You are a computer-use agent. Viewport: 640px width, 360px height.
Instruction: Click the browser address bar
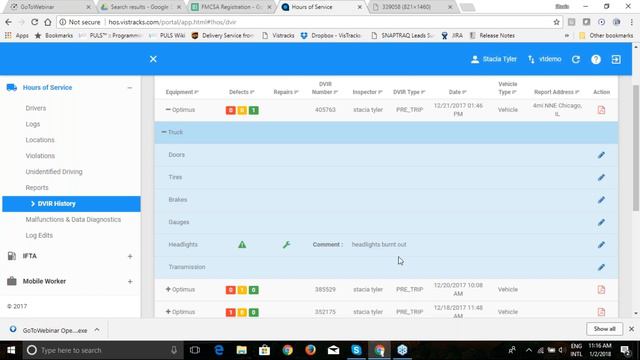[310, 22]
